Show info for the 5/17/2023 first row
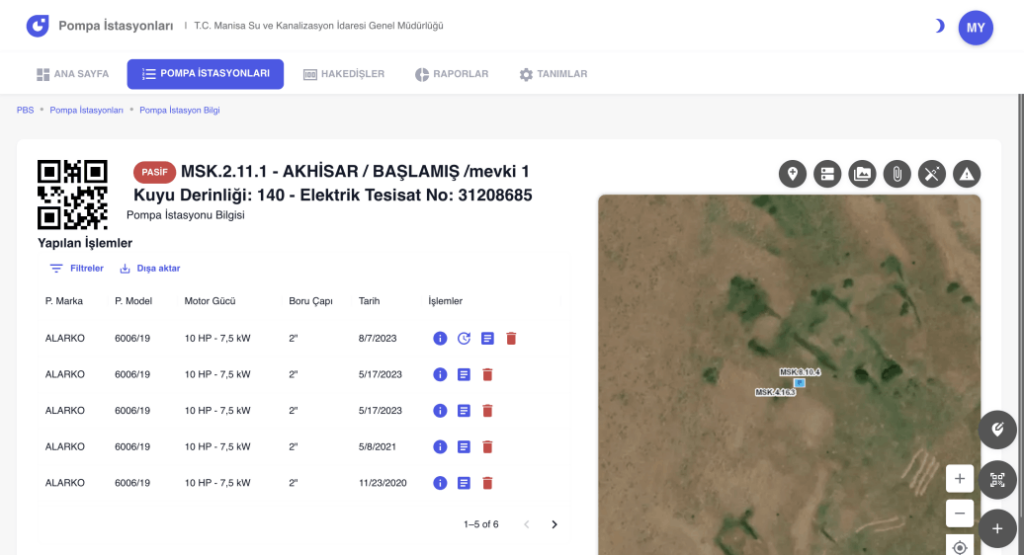Viewport: 1024px width, 555px height. click(x=440, y=375)
